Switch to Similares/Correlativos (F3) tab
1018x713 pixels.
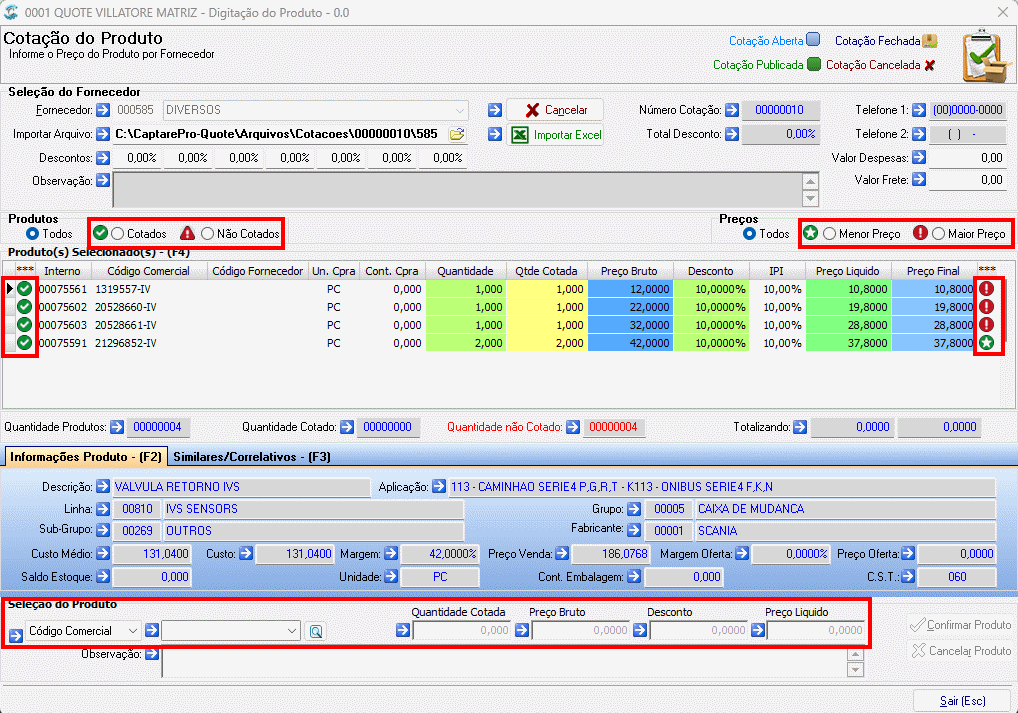[x=252, y=457]
